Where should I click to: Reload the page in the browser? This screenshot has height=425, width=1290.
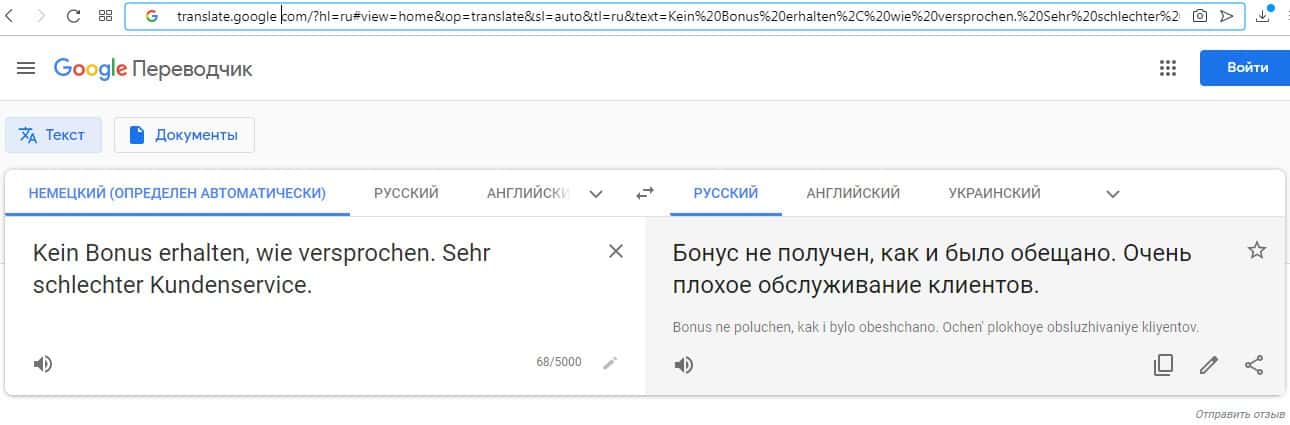pos(73,16)
